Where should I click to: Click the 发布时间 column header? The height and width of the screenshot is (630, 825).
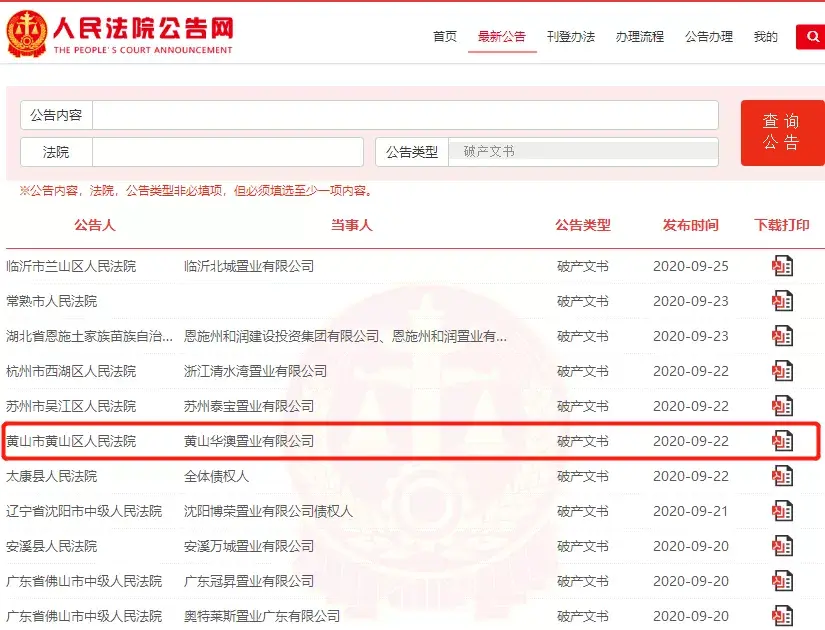[691, 225]
